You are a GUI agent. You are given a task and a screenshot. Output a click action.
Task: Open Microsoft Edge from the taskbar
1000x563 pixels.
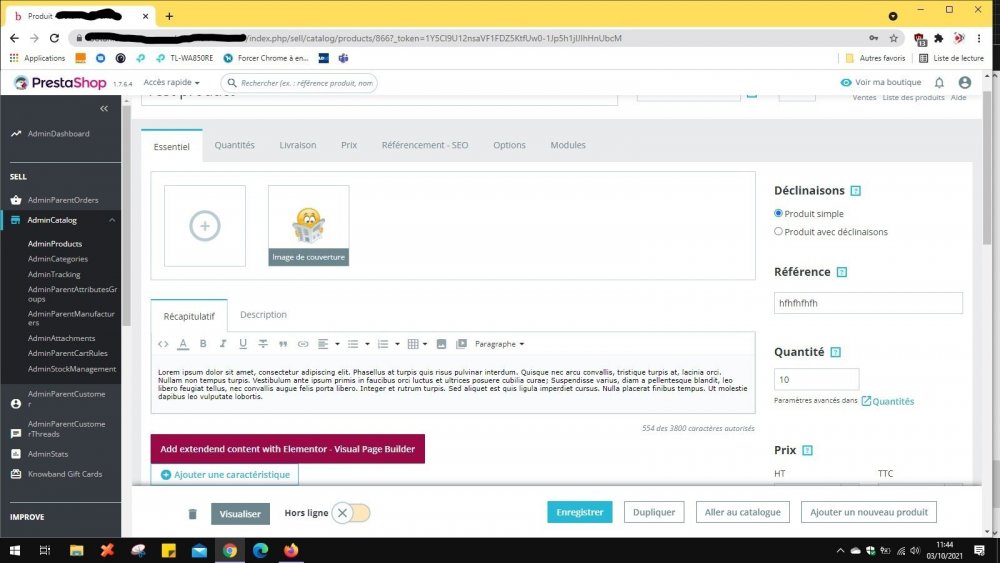260,550
